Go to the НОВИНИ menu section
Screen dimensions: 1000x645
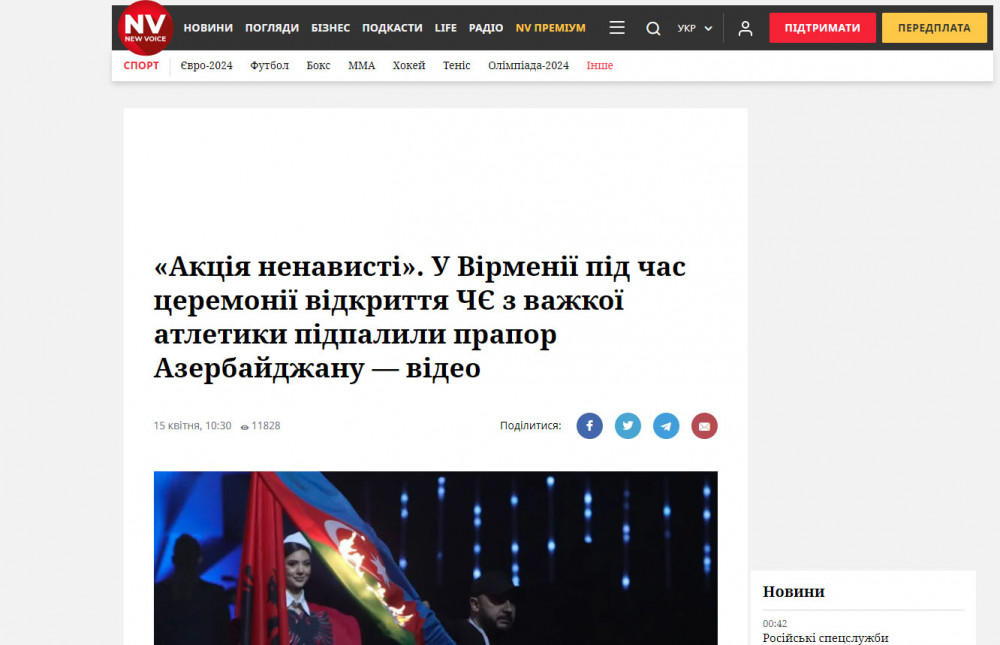(208, 28)
